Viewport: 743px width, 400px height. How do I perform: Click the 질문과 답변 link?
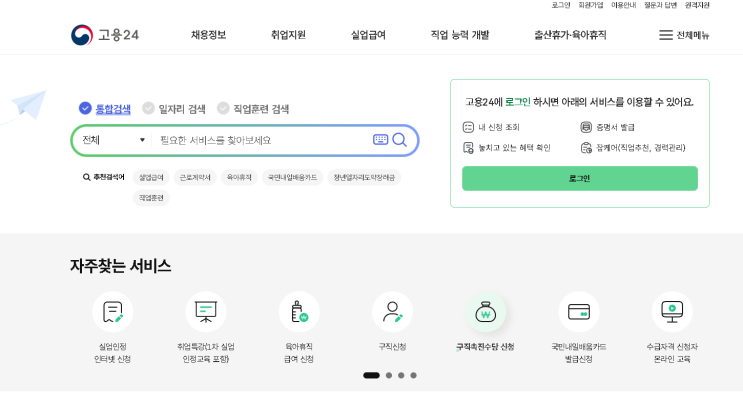pos(661,5)
